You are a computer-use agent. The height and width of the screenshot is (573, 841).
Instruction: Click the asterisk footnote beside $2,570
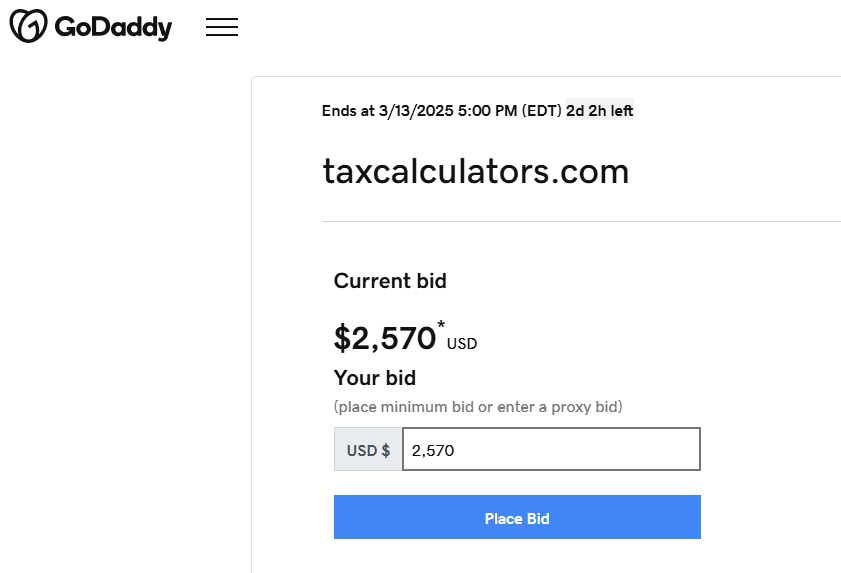coord(441,325)
